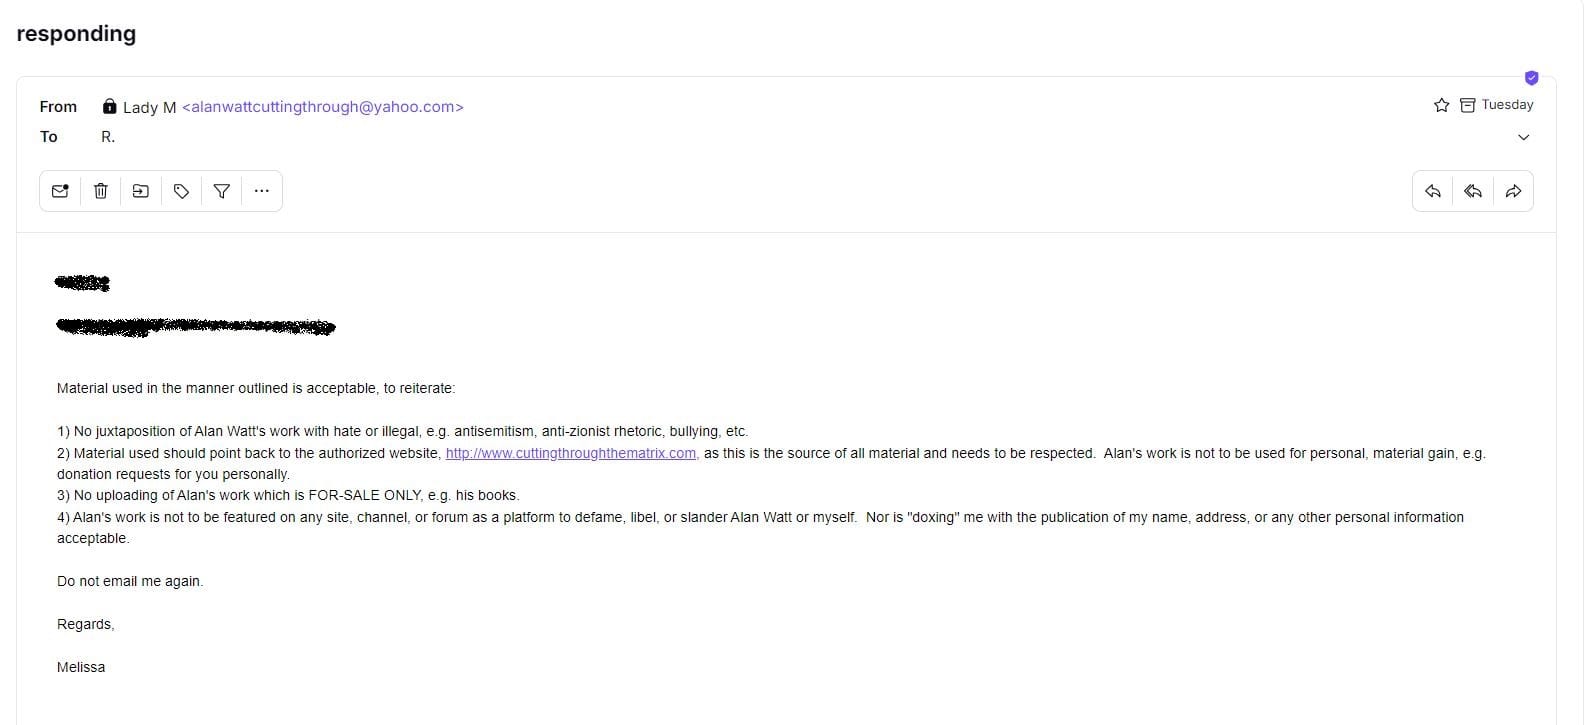
Task: Click the lock encryption icon beside Lady M
Action: pos(110,106)
